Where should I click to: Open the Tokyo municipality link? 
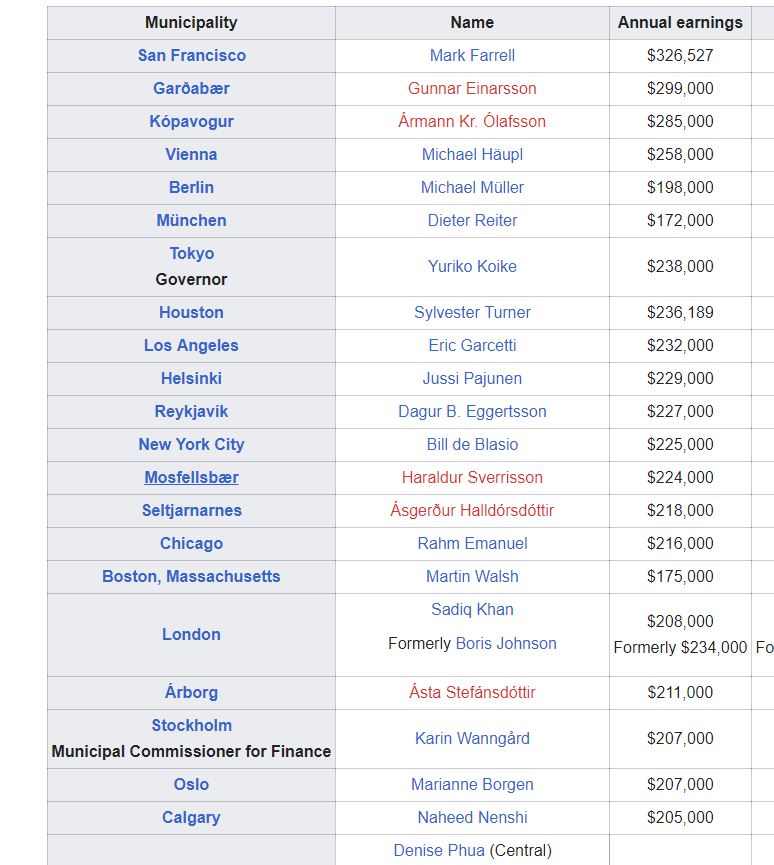191,253
